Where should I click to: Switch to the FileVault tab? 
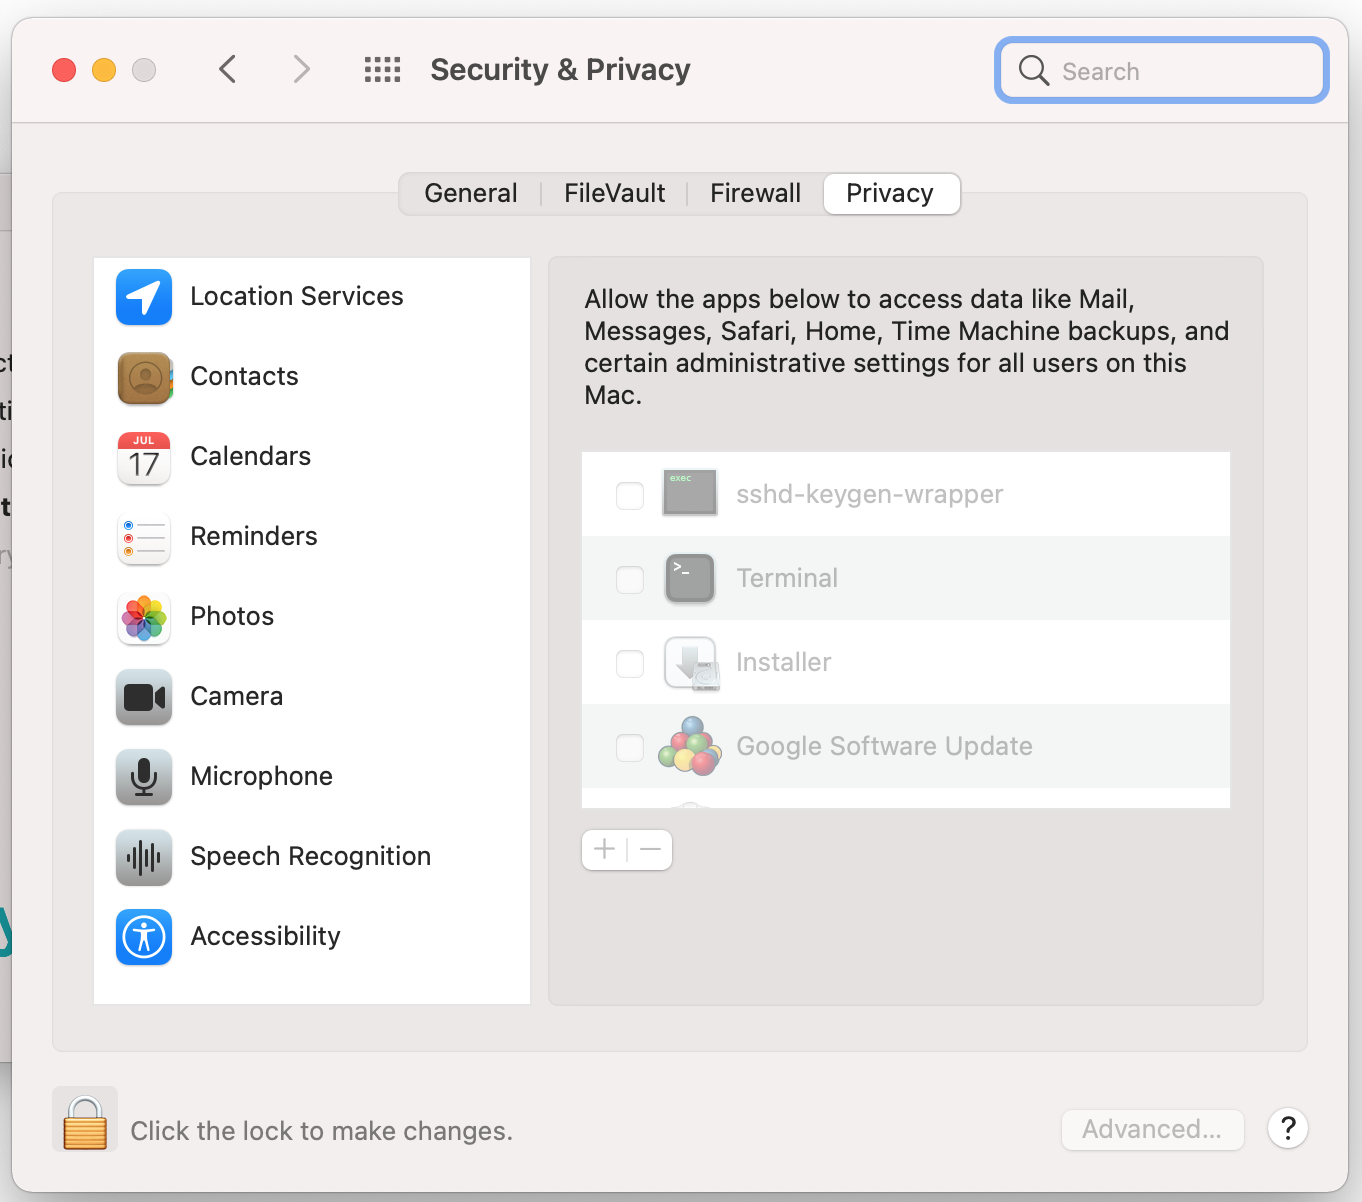pos(614,193)
